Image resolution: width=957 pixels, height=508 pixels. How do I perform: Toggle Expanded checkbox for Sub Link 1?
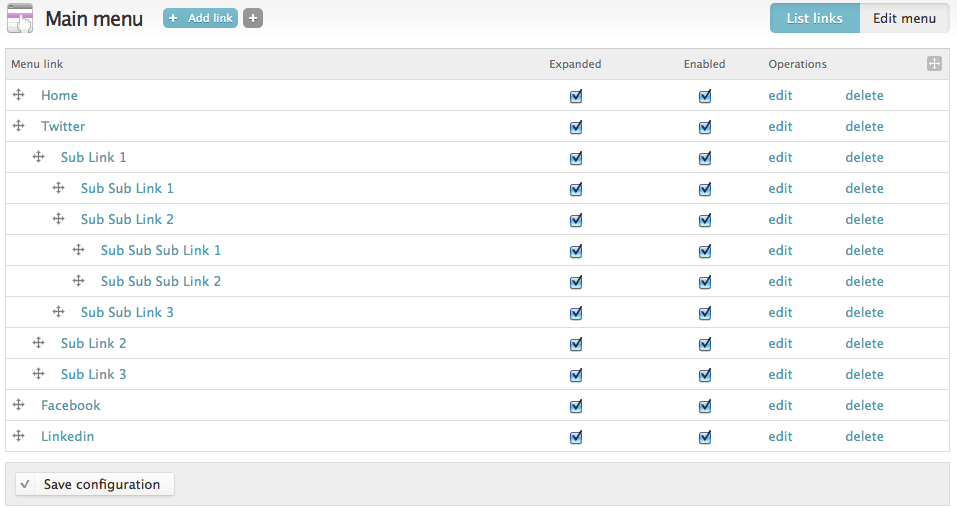coord(576,158)
